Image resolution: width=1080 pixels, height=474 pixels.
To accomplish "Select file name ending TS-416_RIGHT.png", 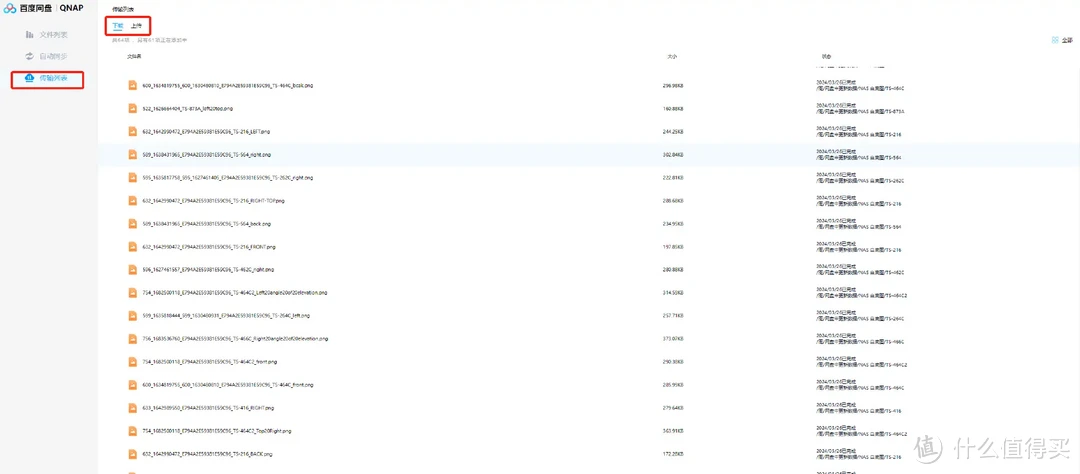I will coord(208,408).
